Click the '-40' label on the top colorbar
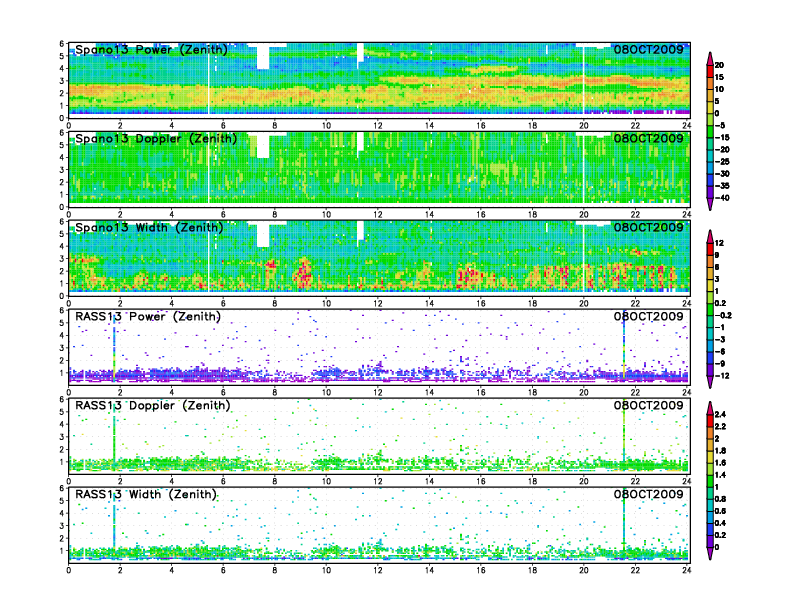Image resolution: width=792 pixels, height=612 pixels. [722, 198]
